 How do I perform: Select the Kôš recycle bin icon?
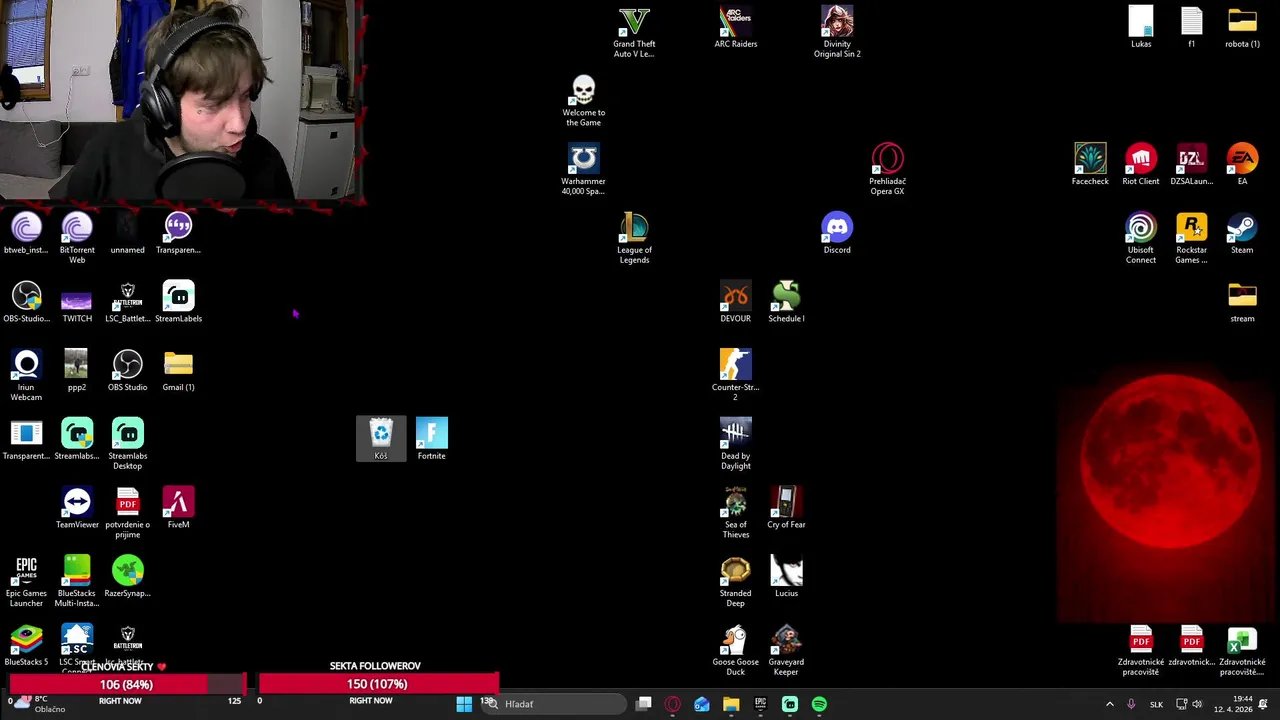click(381, 439)
